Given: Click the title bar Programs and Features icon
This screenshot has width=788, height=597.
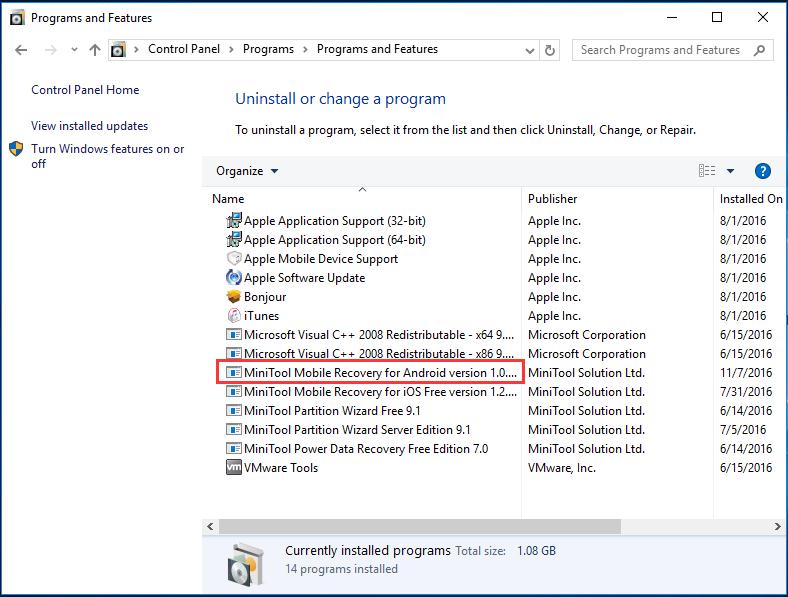Looking at the screenshot, I should (x=17, y=18).
